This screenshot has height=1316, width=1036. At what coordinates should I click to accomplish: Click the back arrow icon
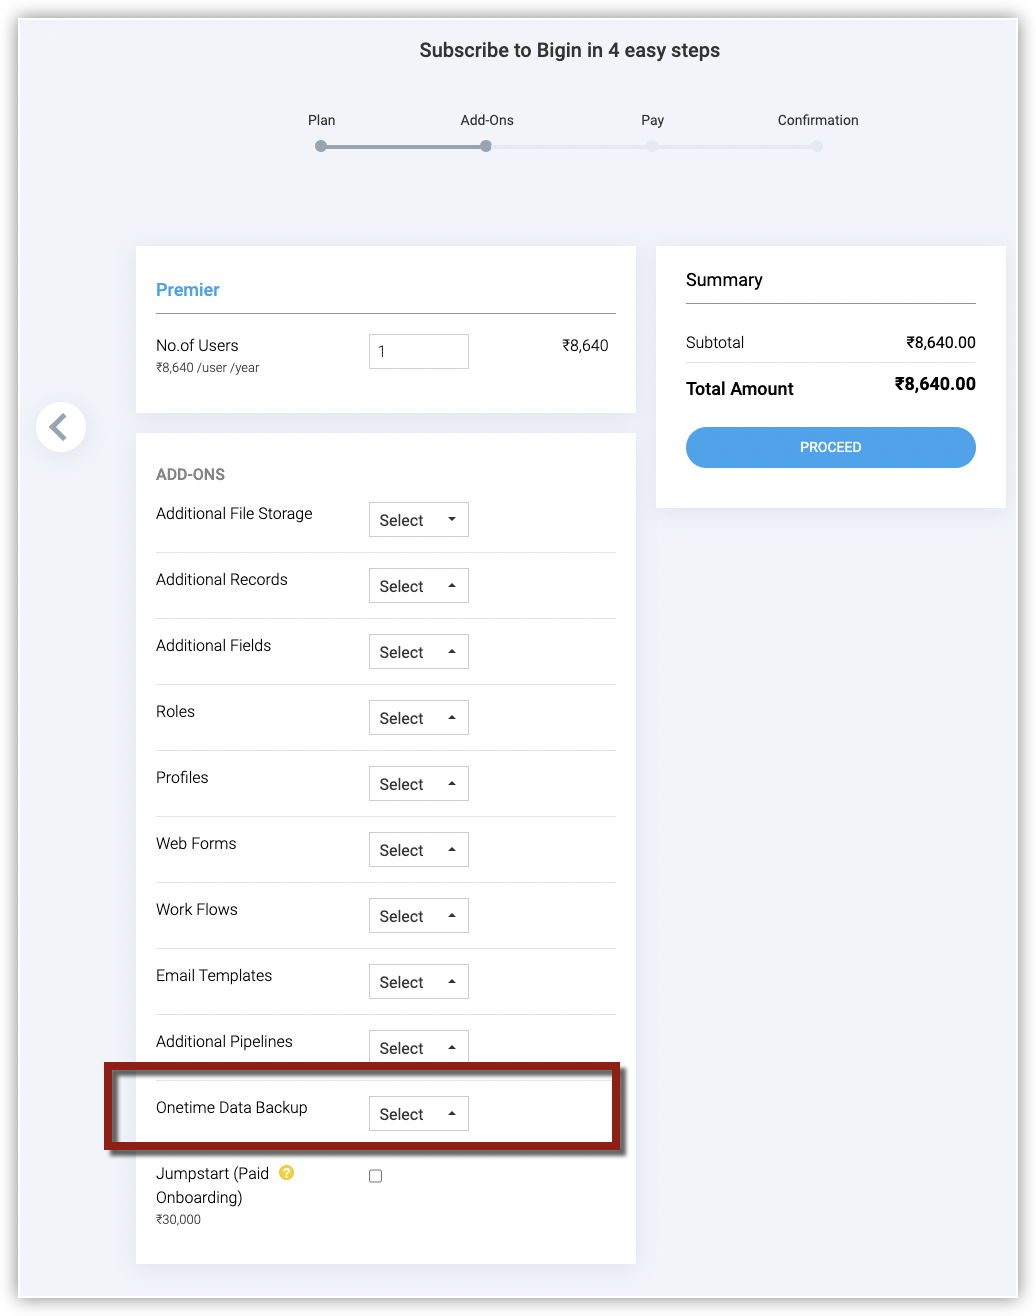[x=60, y=427]
